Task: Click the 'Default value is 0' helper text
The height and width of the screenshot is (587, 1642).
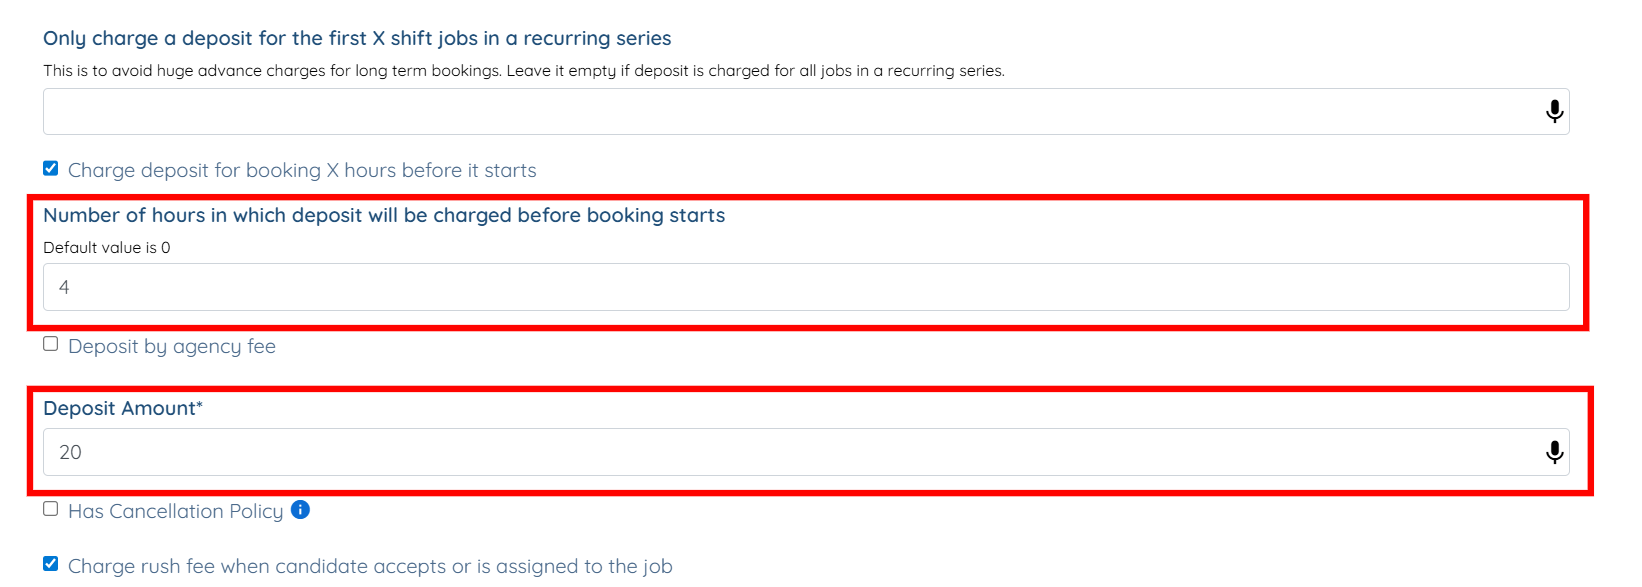Action: tap(107, 247)
